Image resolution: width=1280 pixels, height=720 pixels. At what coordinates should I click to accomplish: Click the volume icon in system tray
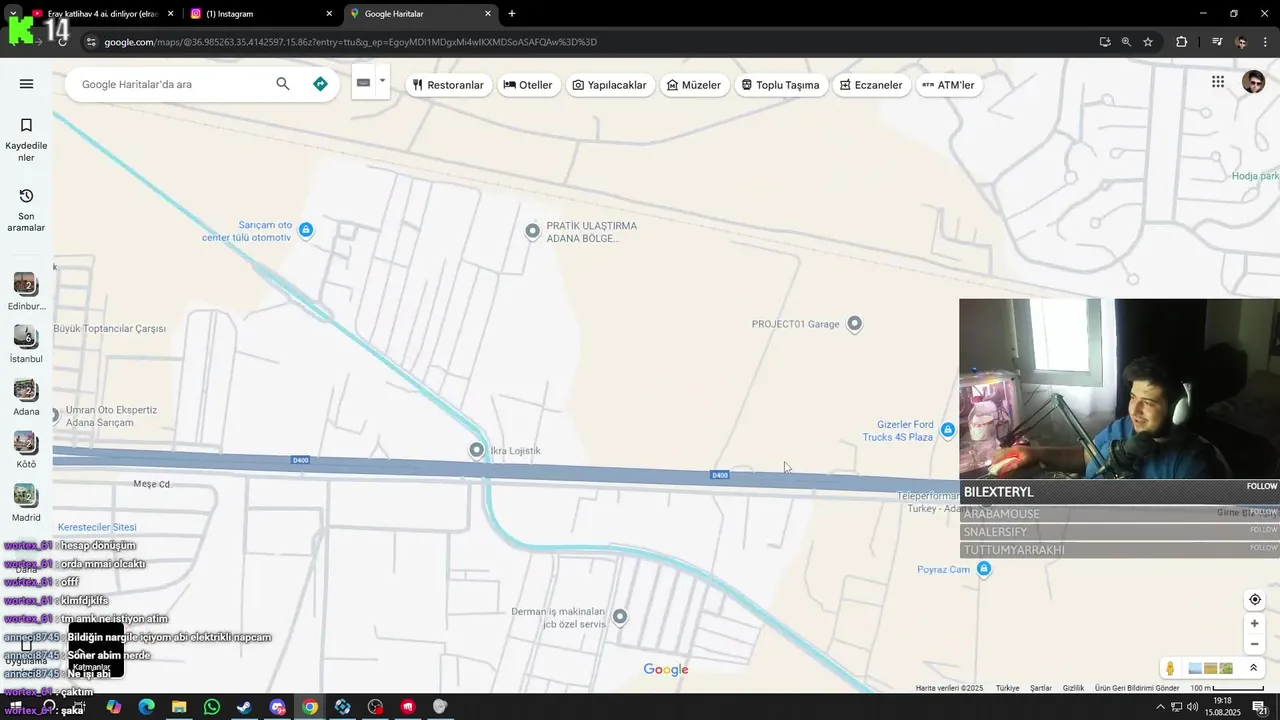coord(1193,707)
